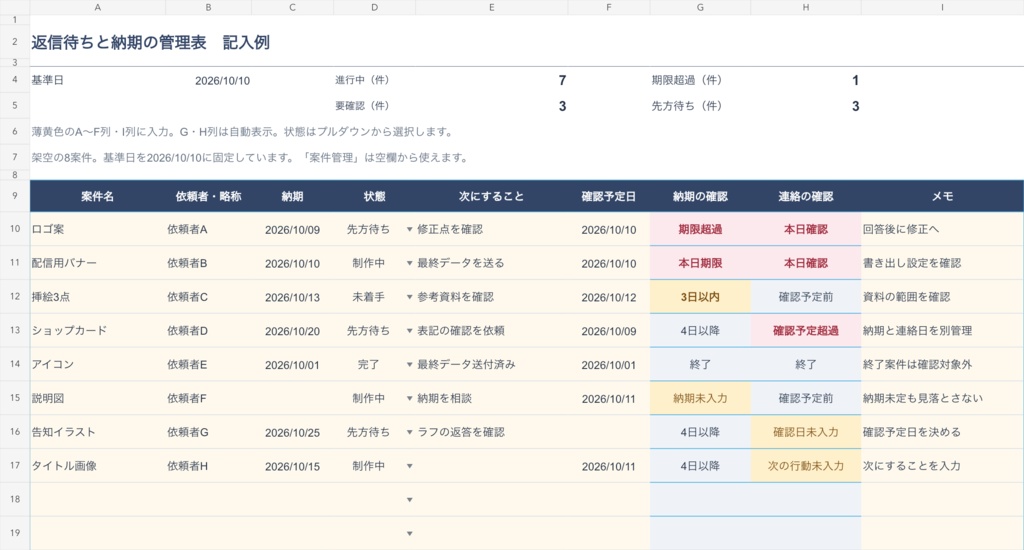Open the 状態 dropdown arrow for 説明図
Screen dimensions: 1024x550
click(409, 398)
